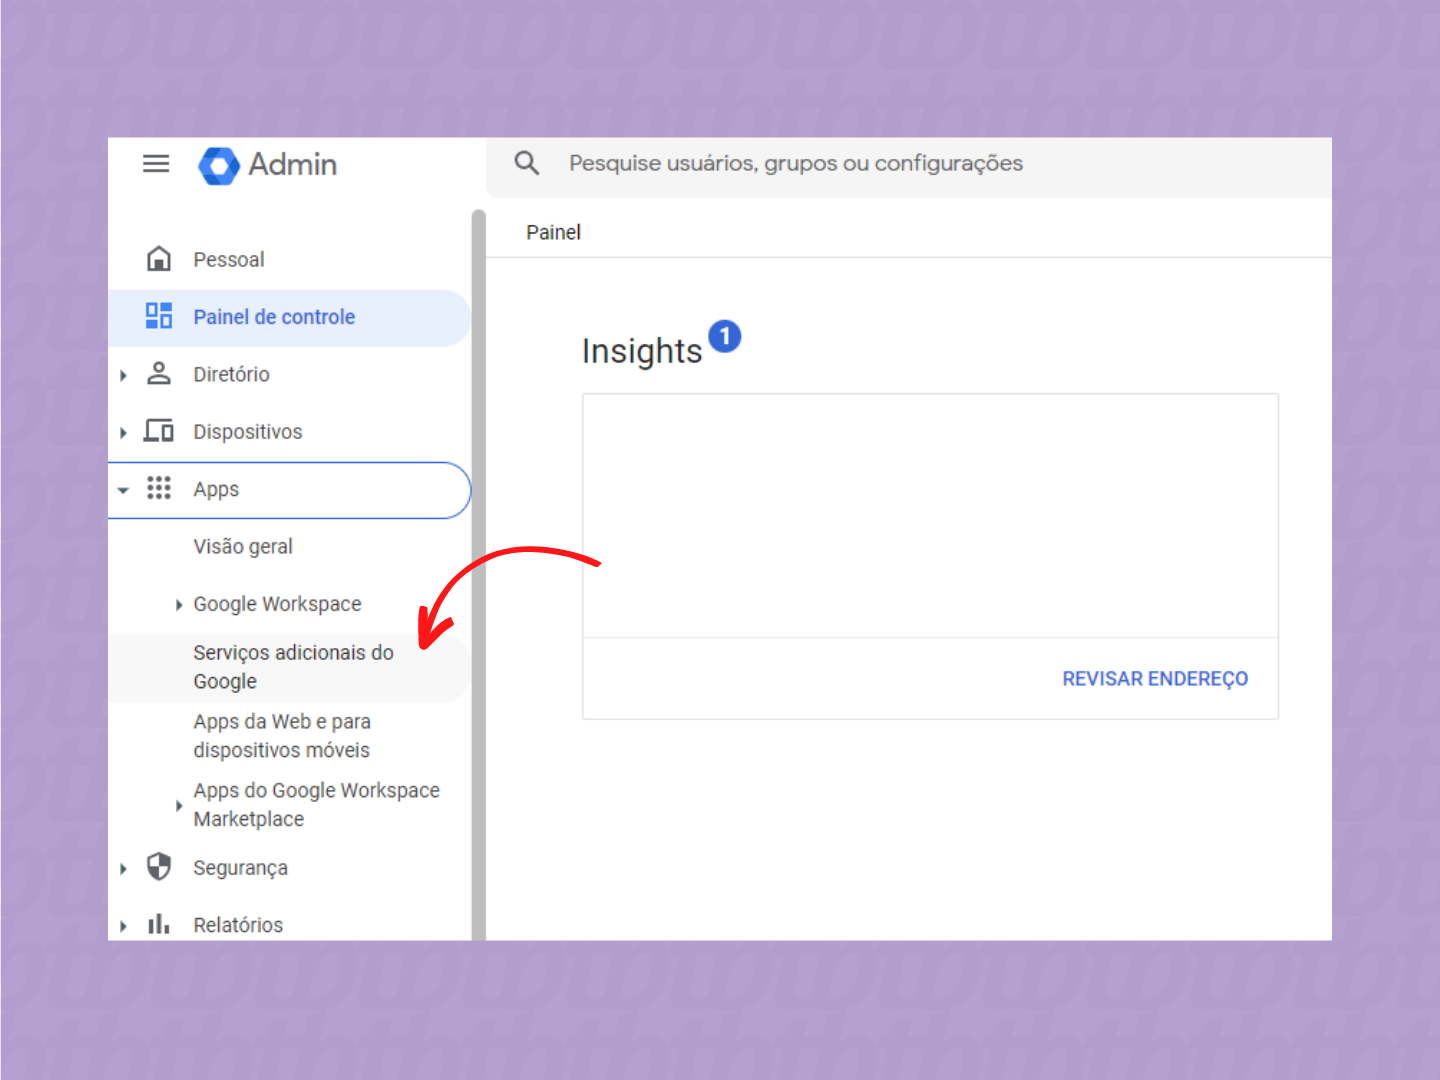This screenshot has width=1440, height=1080.
Task: Click the Dispositivos devices icon
Action: pyautogui.click(x=159, y=431)
